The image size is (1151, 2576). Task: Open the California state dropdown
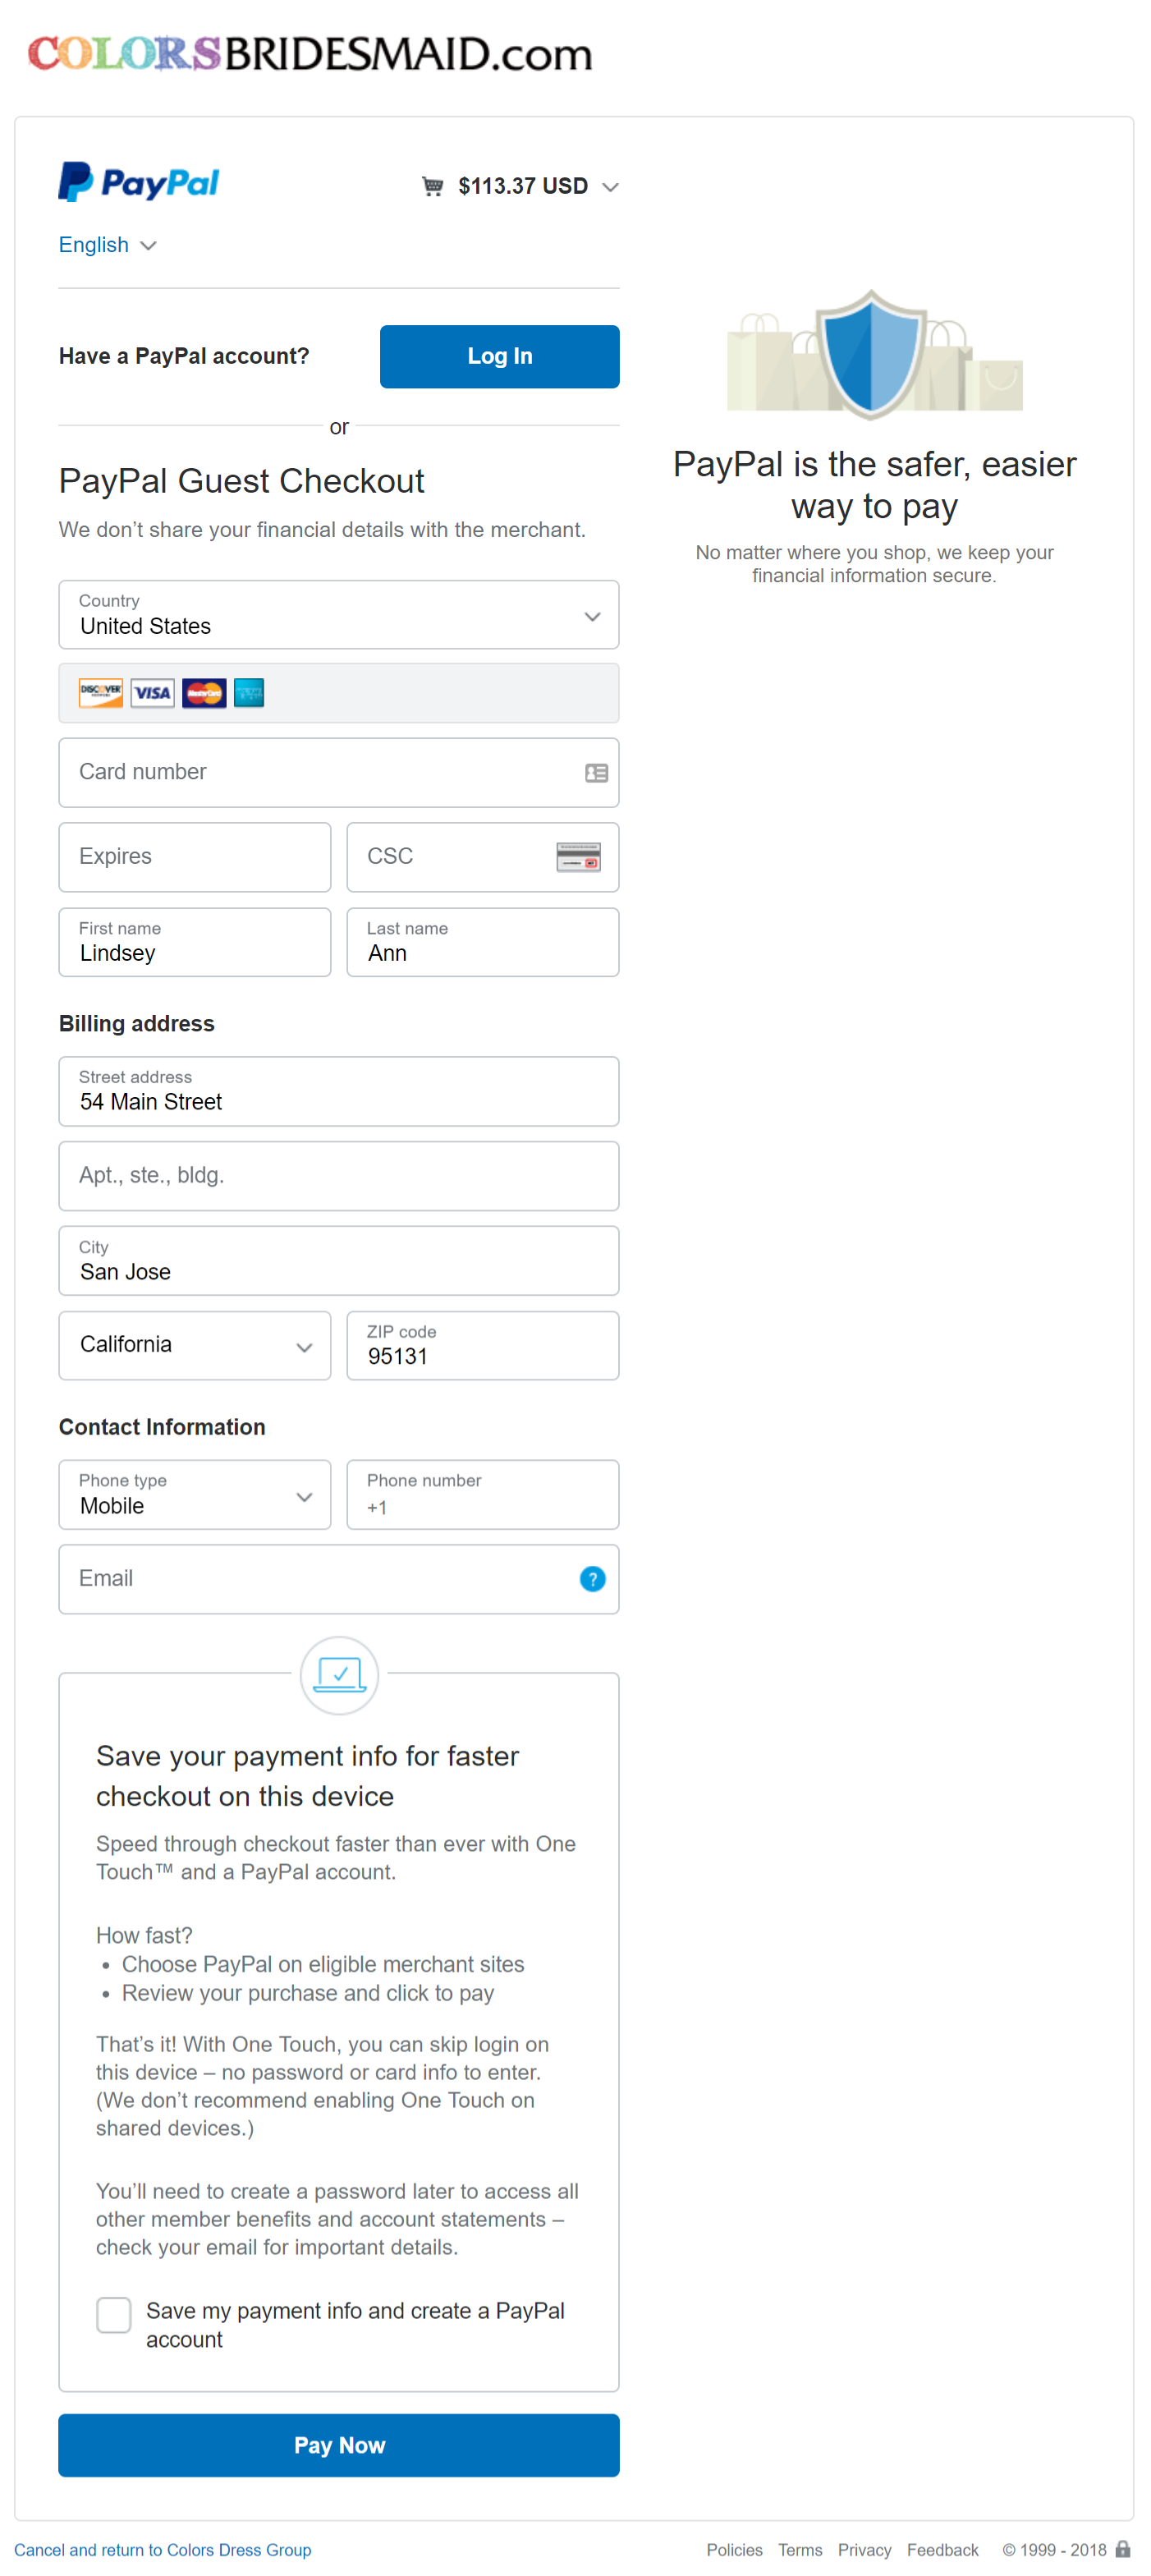(x=195, y=1345)
